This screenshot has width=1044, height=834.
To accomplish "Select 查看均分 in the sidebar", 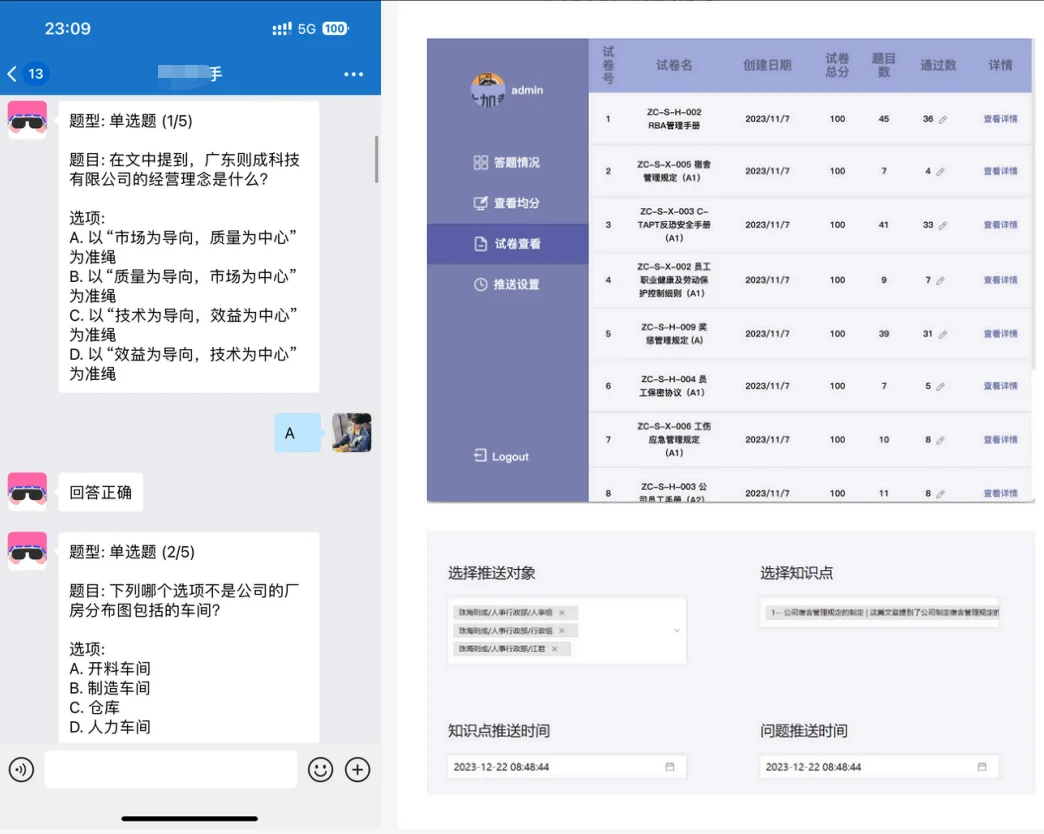I will point(507,203).
